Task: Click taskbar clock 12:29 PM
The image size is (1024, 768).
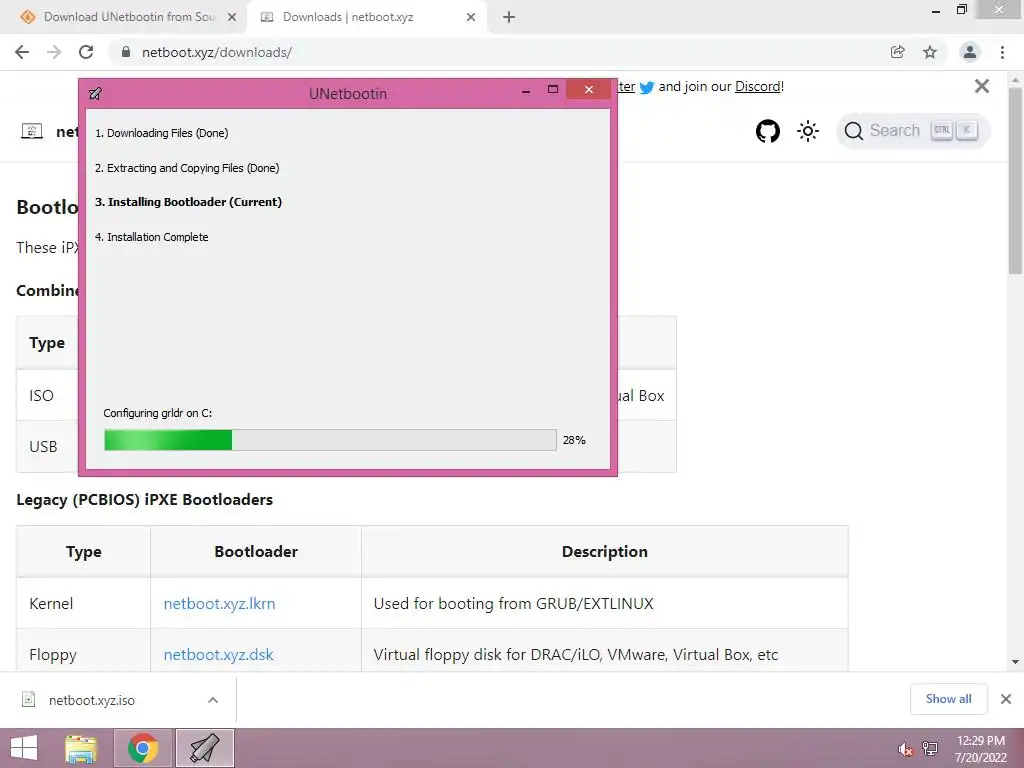Action: coord(981,741)
